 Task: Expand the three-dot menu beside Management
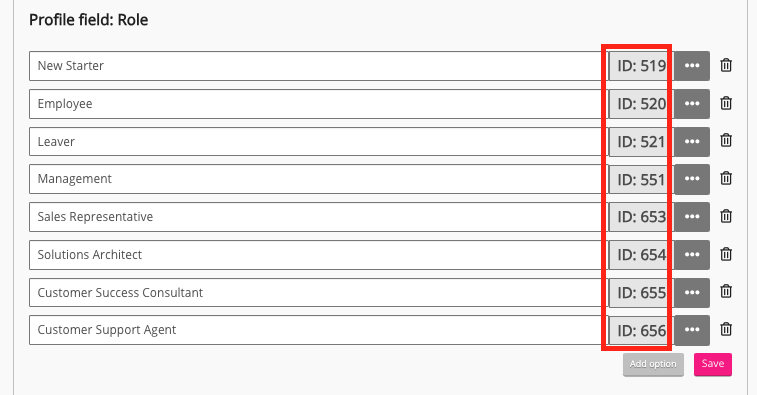coord(692,179)
